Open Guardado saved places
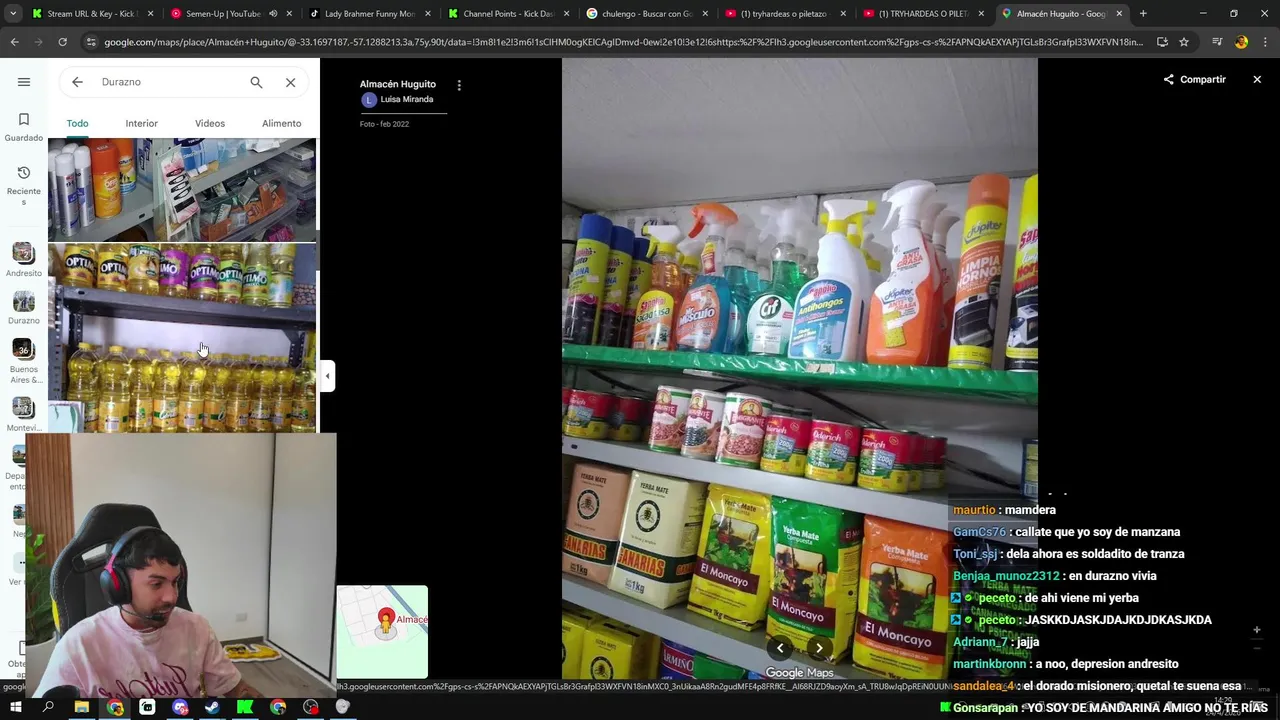Image resolution: width=1280 pixels, height=720 pixels. pyautogui.click(x=24, y=127)
